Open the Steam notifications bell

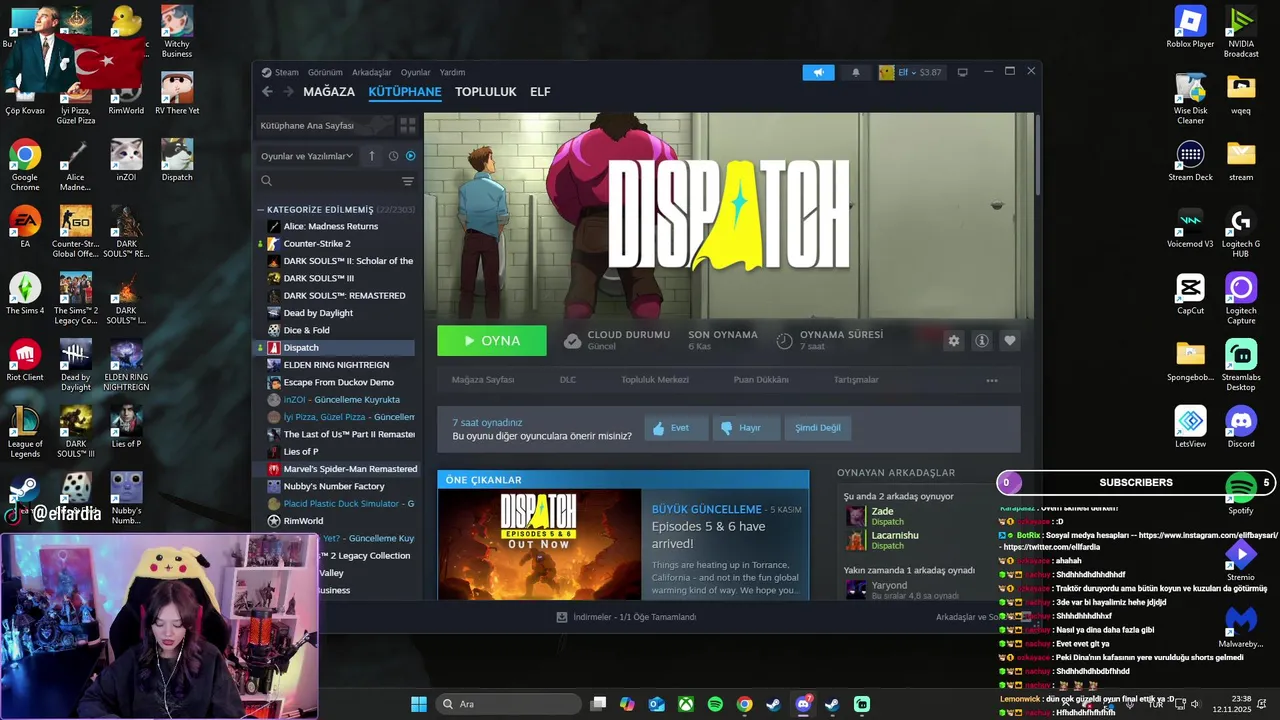pos(855,72)
